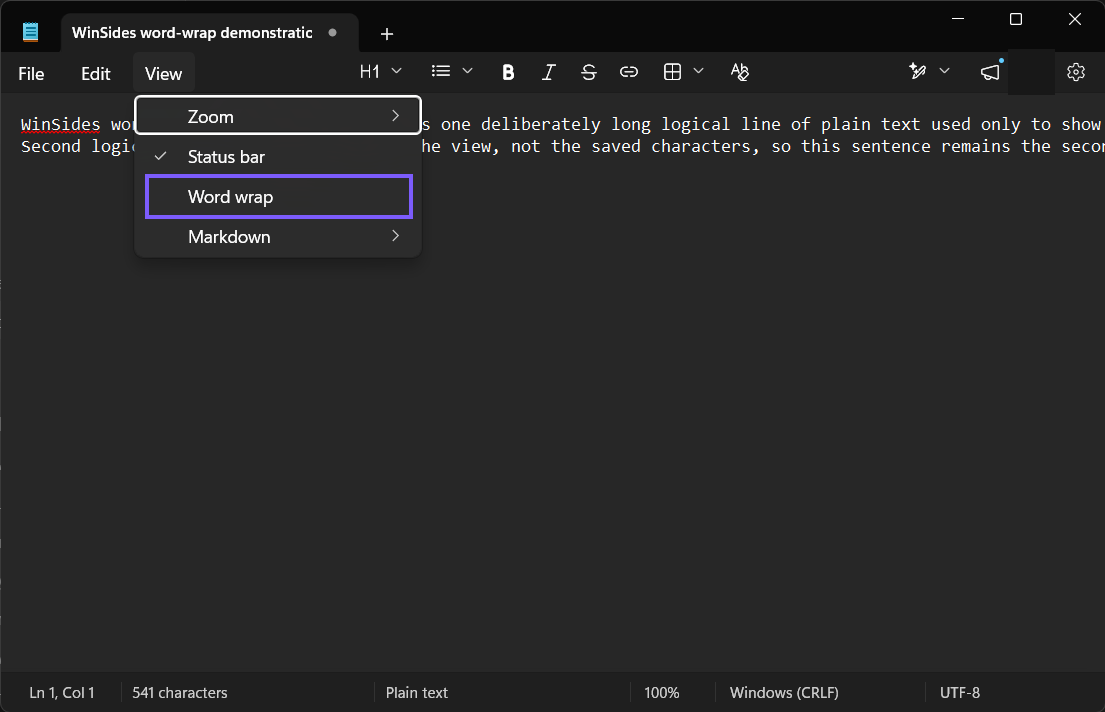Close the Notepad window
The image size is (1105, 712).
point(1075,19)
